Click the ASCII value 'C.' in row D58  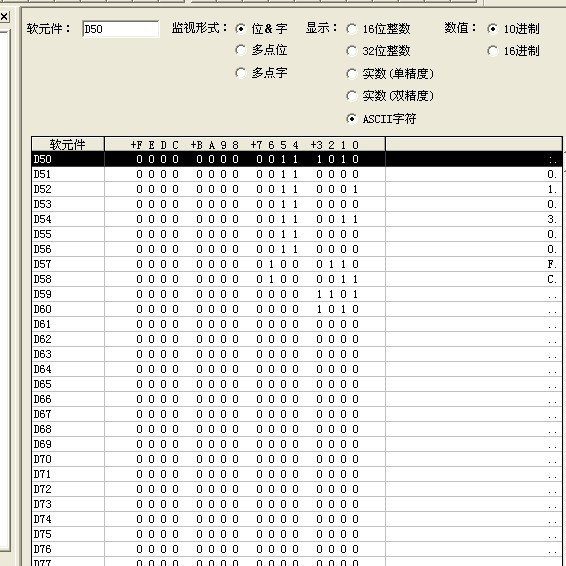tap(552, 279)
